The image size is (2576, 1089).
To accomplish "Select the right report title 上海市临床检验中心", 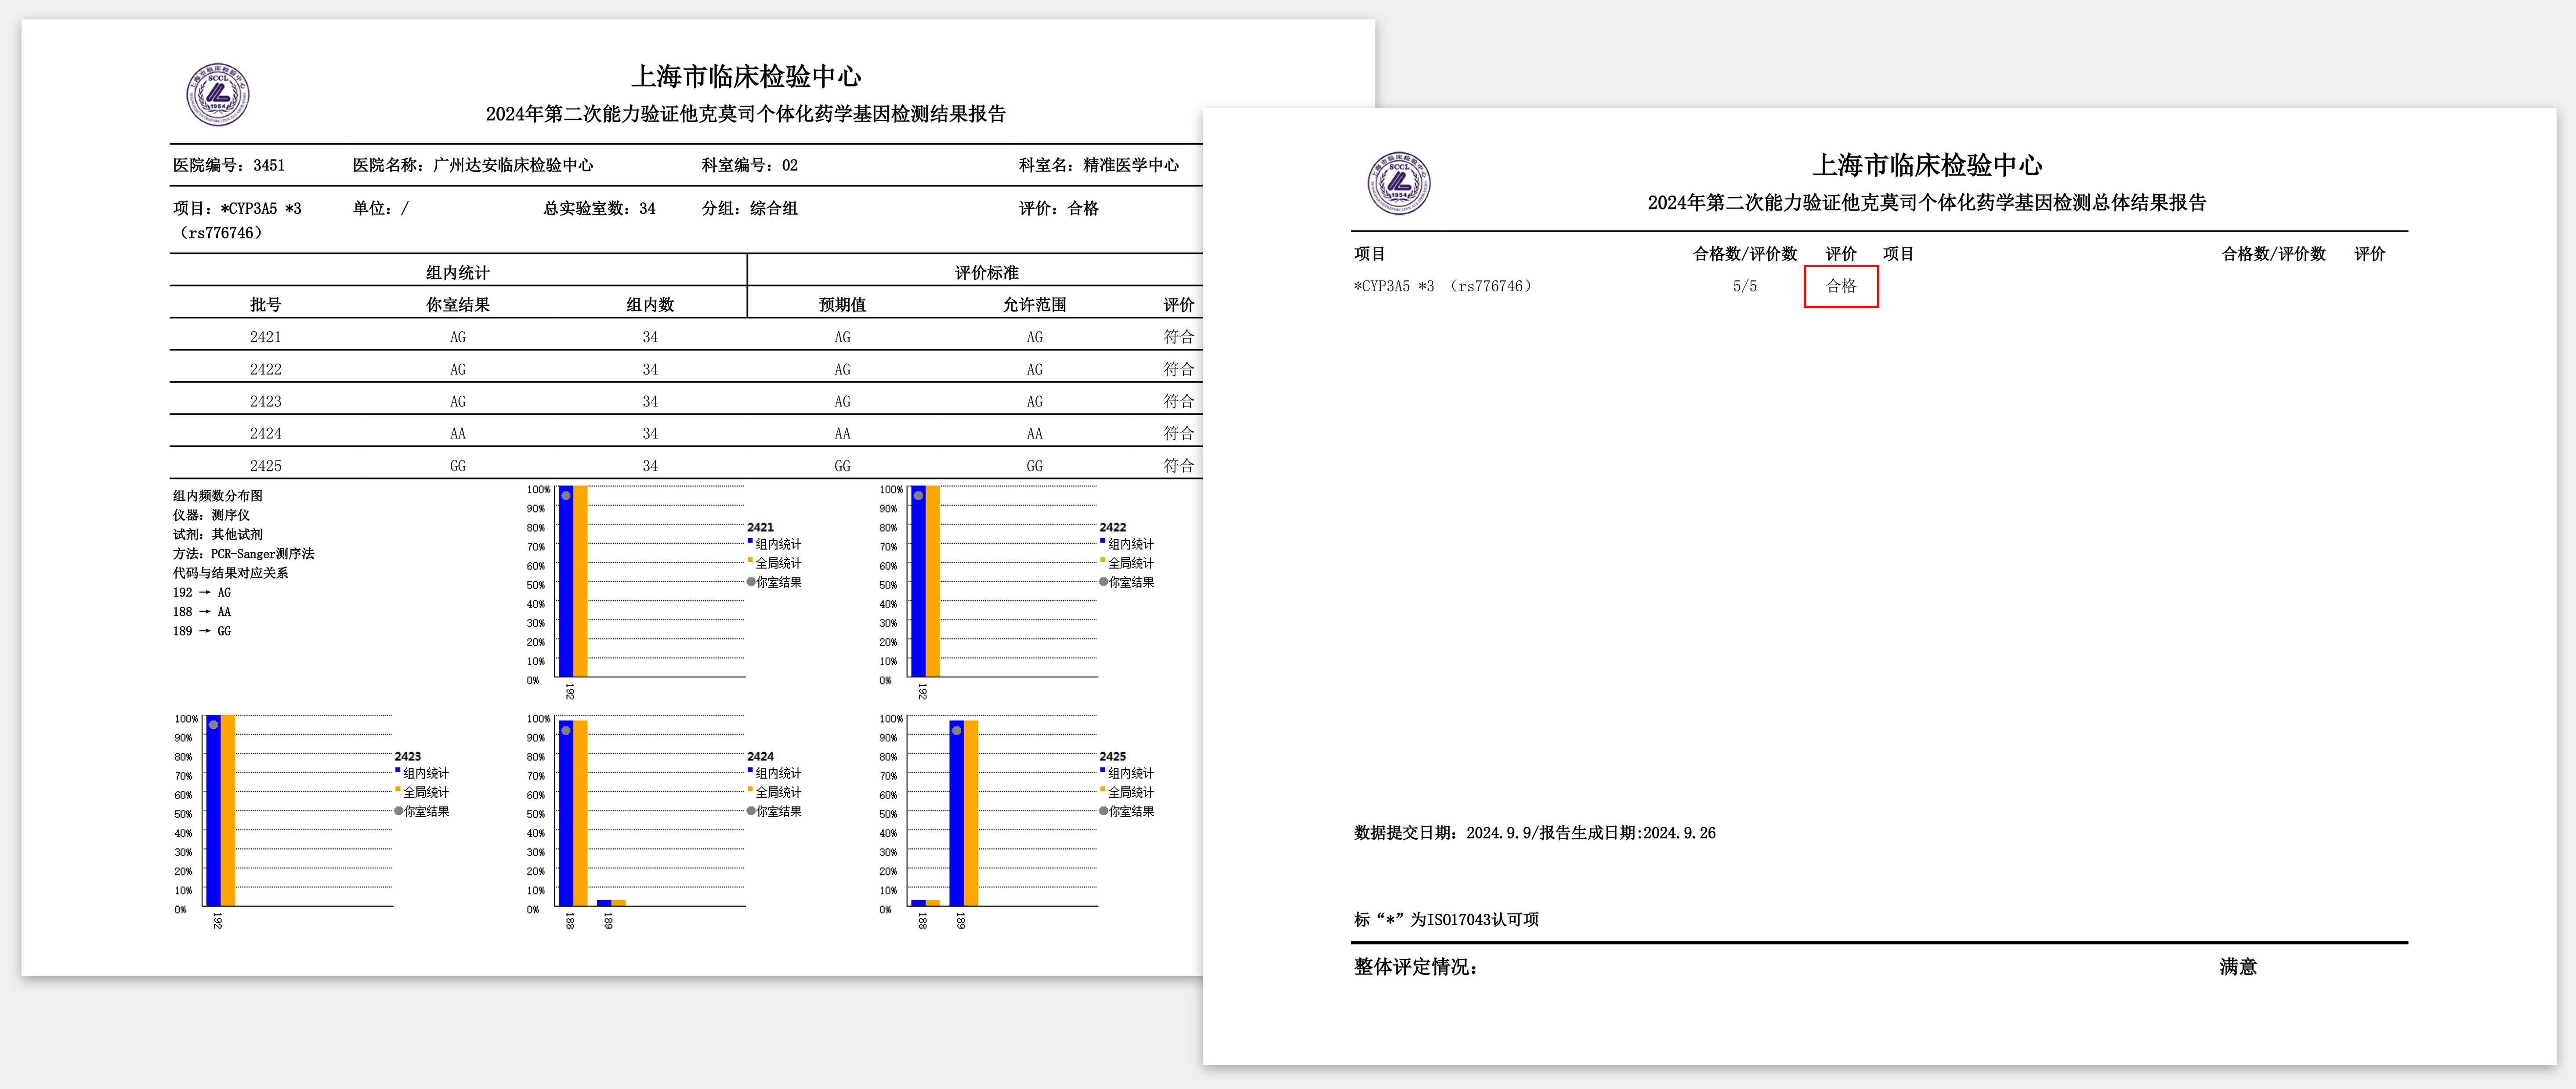I will point(1927,165).
